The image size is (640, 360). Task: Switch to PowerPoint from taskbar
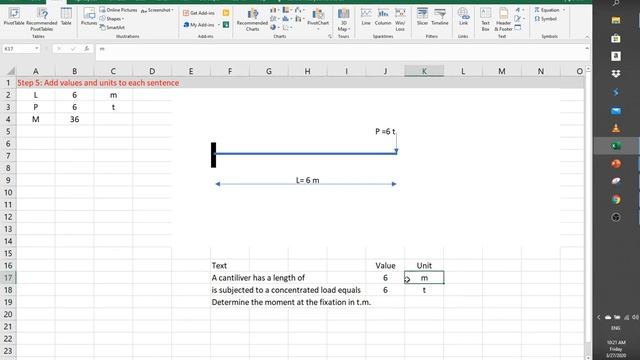click(x=616, y=164)
